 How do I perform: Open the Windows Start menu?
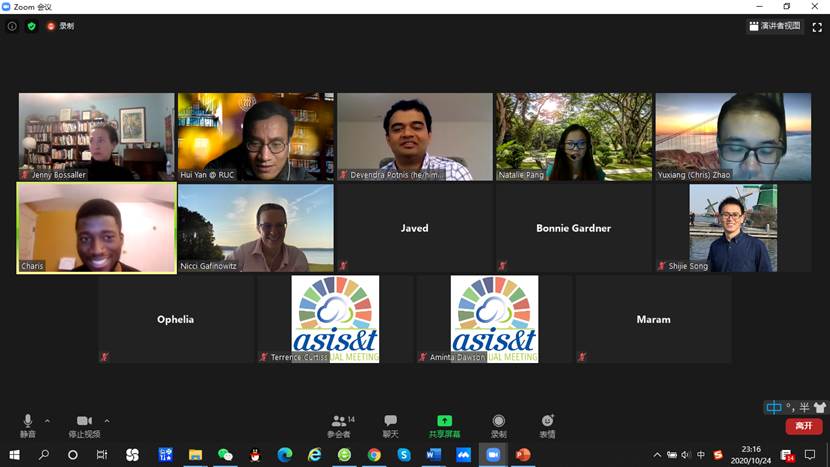click(x=14, y=455)
